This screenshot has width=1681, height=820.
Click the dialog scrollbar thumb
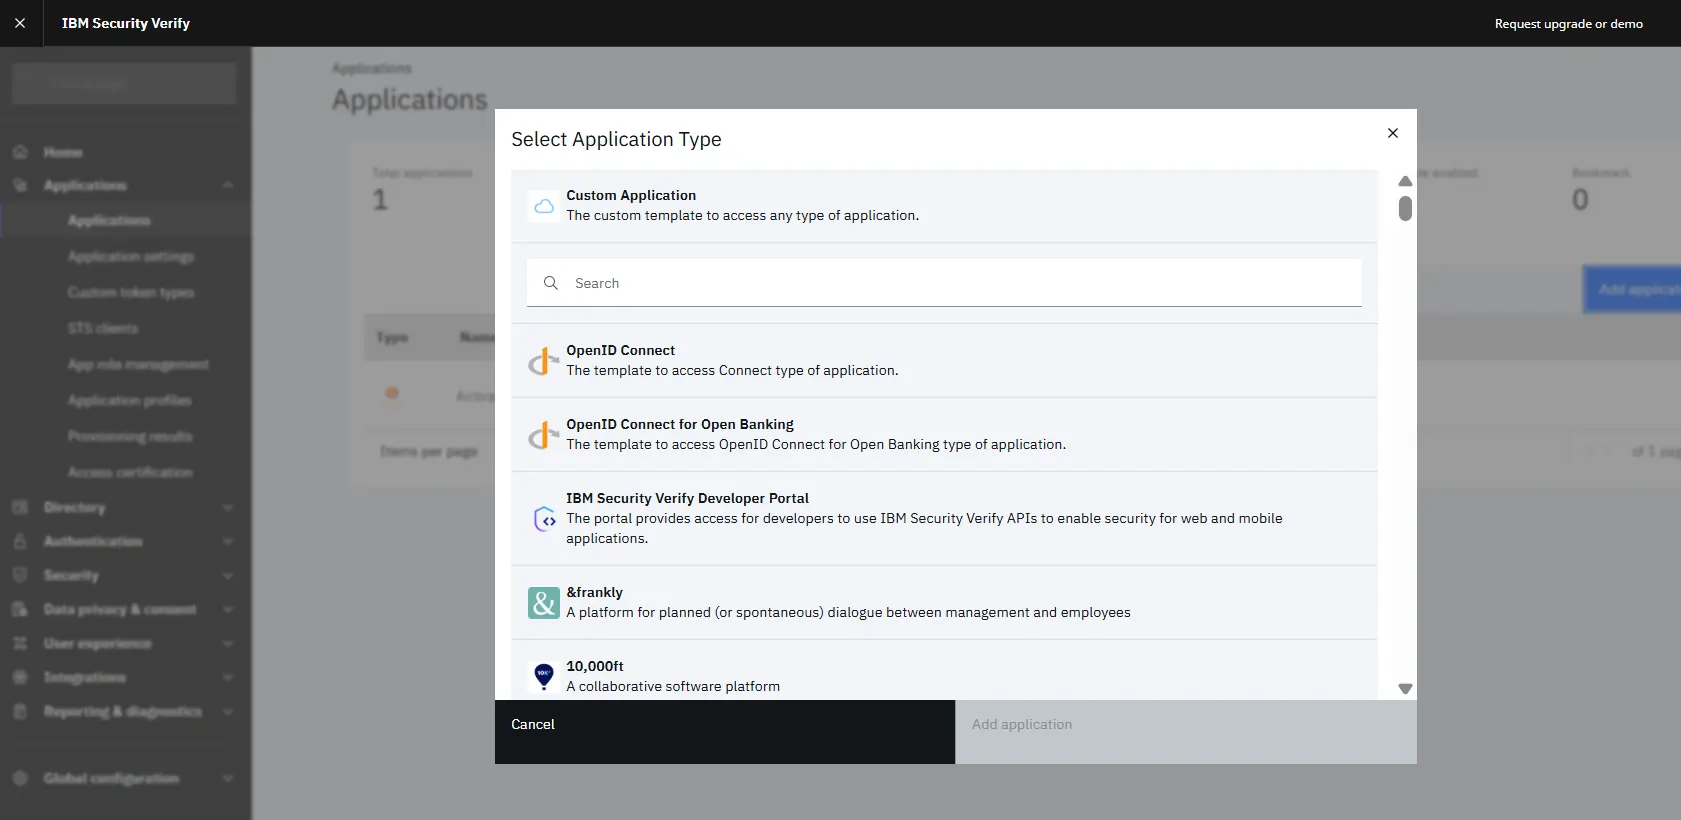click(x=1405, y=208)
